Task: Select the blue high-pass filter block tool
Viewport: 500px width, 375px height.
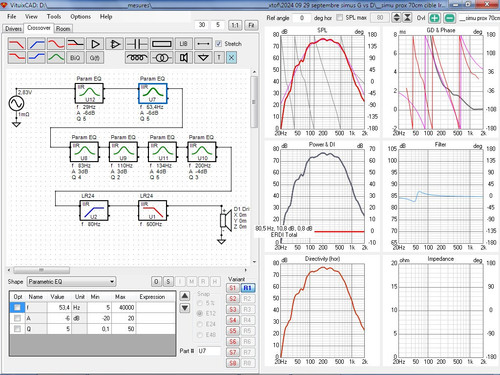Action: point(36,44)
